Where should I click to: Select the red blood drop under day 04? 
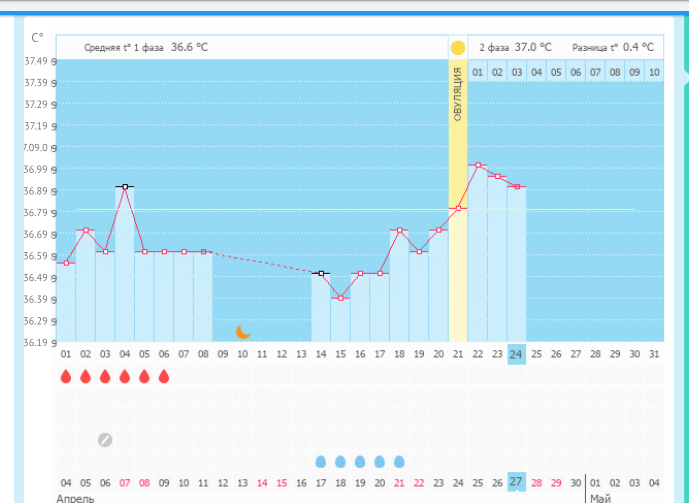point(125,377)
